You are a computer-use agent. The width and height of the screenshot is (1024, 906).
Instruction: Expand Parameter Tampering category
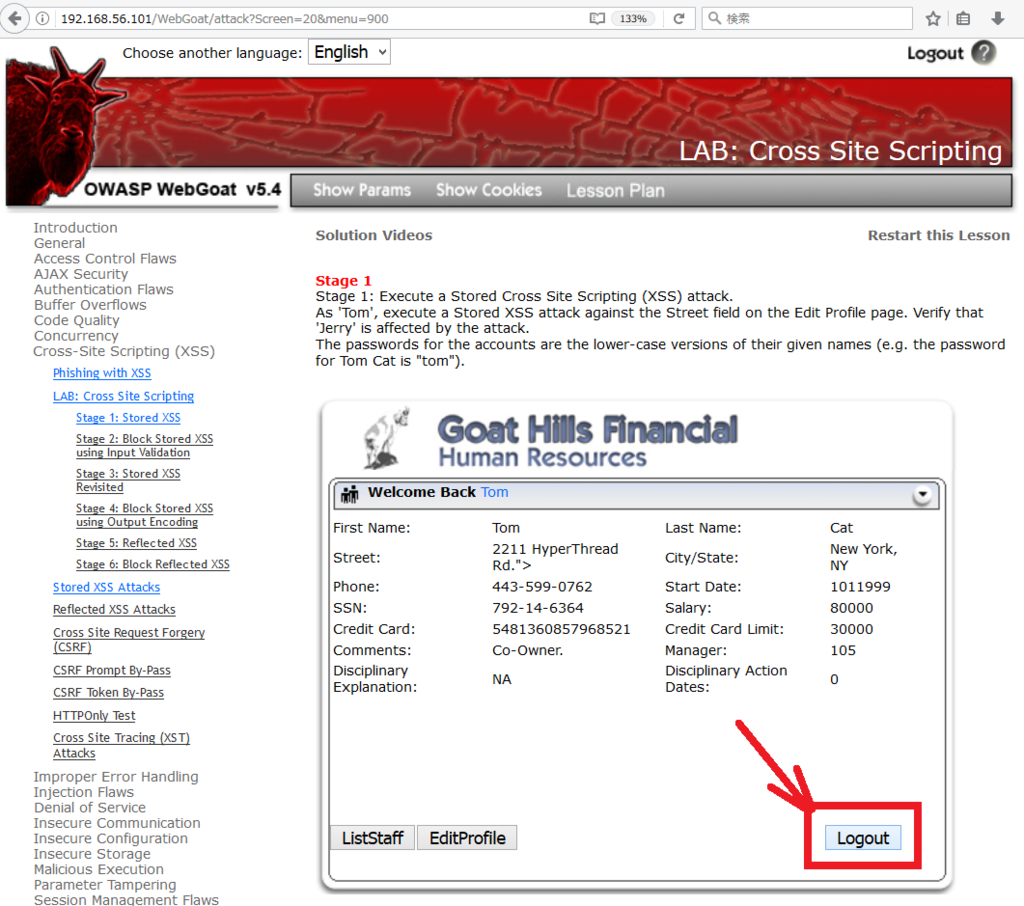point(104,885)
